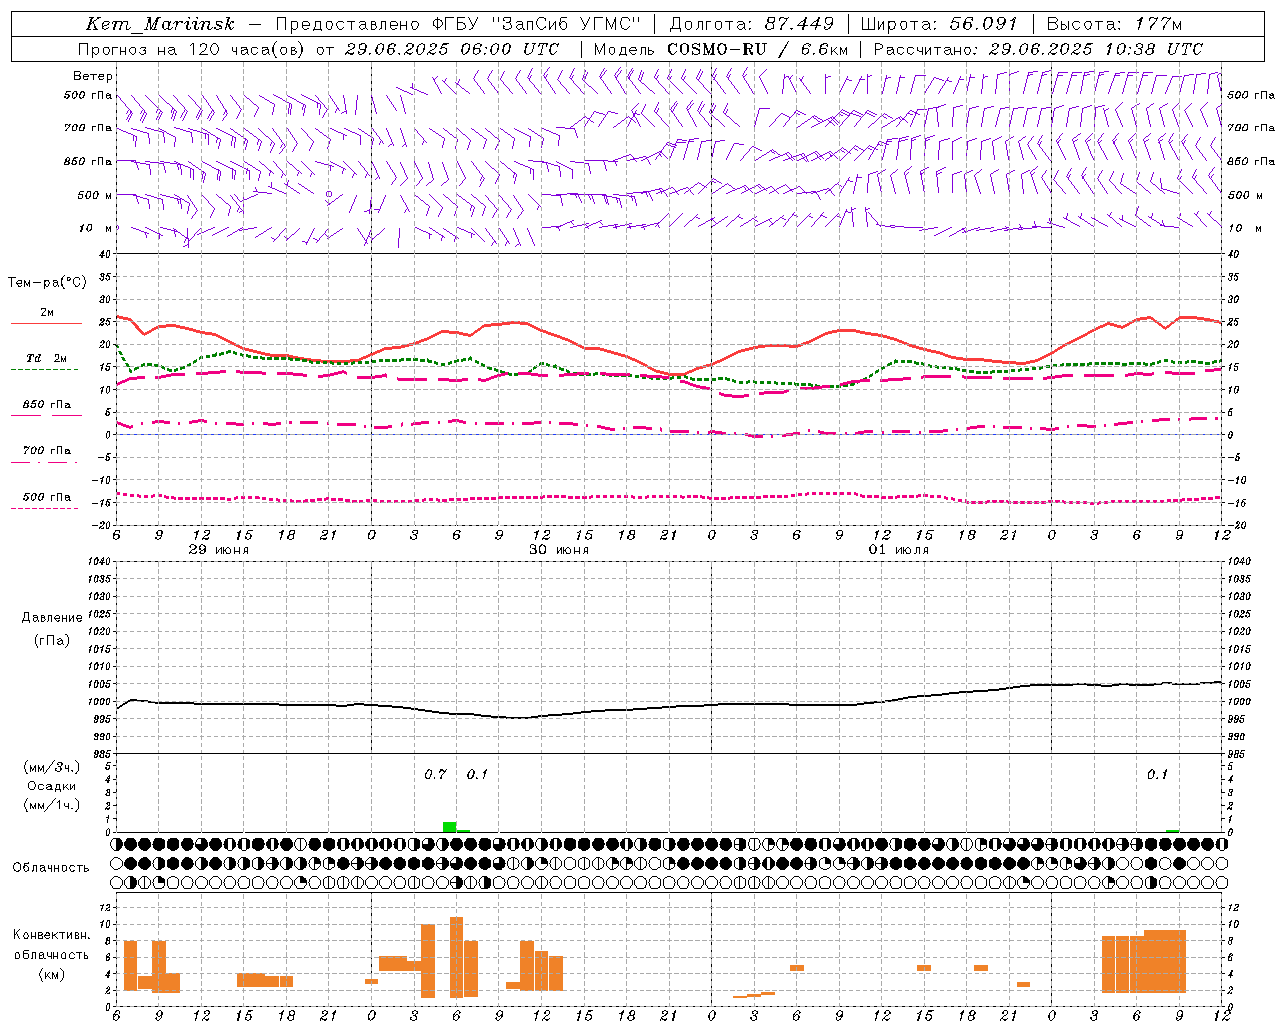Click the Td 2м dew point legend entry
The width and height of the screenshot is (1280, 1024).
pos(47,358)
